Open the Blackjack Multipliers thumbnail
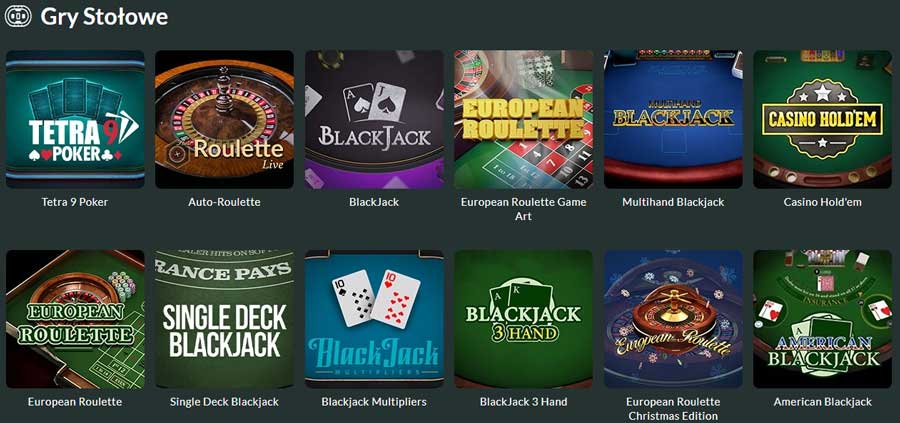The image size is (900, 423). [374, 319]
